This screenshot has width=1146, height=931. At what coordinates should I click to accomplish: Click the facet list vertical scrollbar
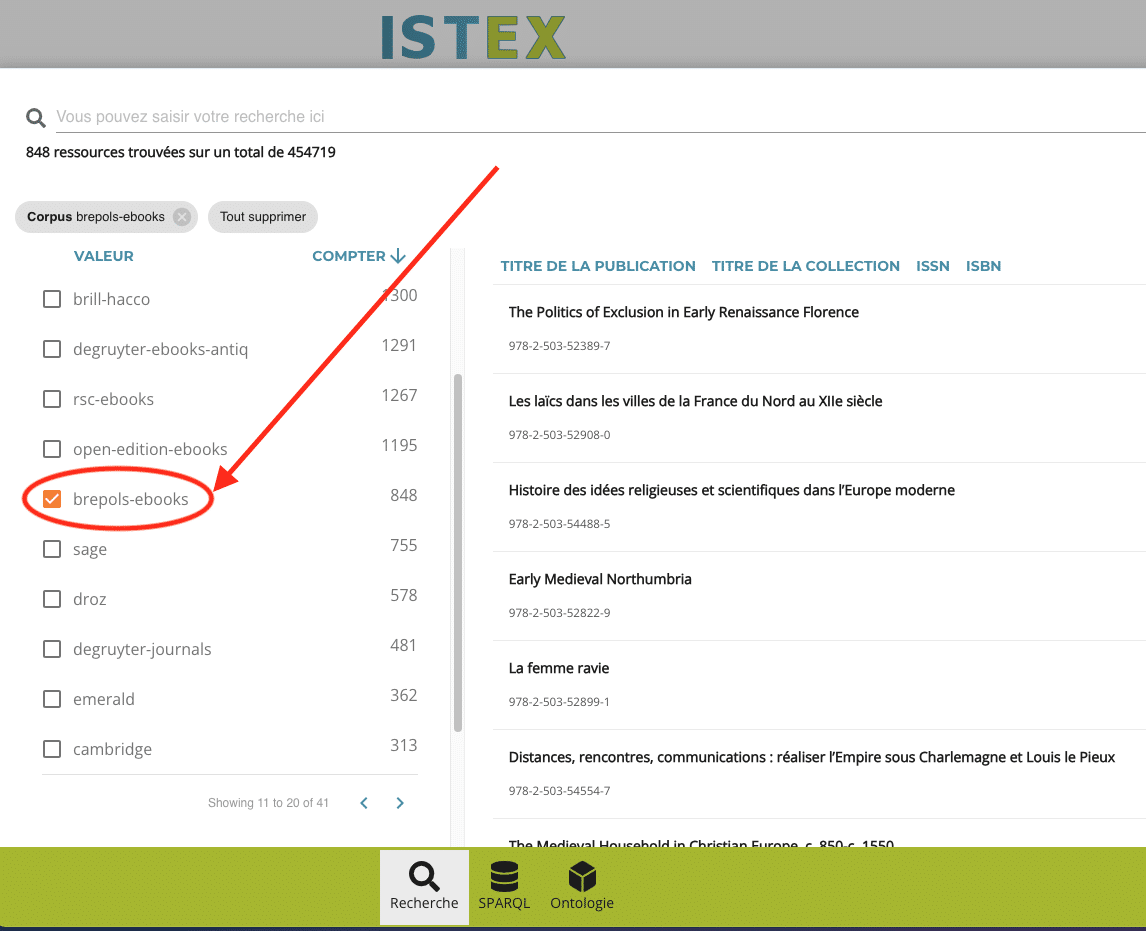pos(458,552)
